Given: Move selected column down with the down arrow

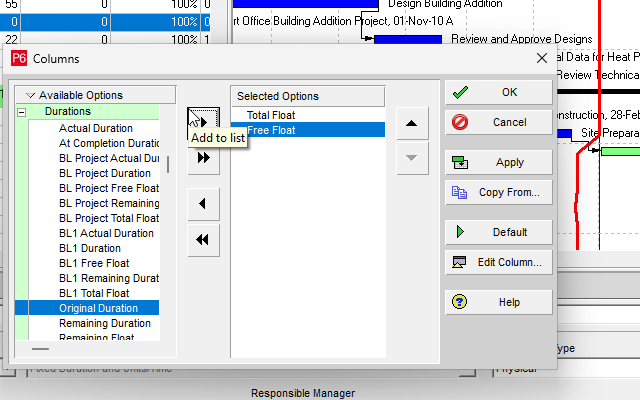Looking at the screenshot, I should (412, 158).
